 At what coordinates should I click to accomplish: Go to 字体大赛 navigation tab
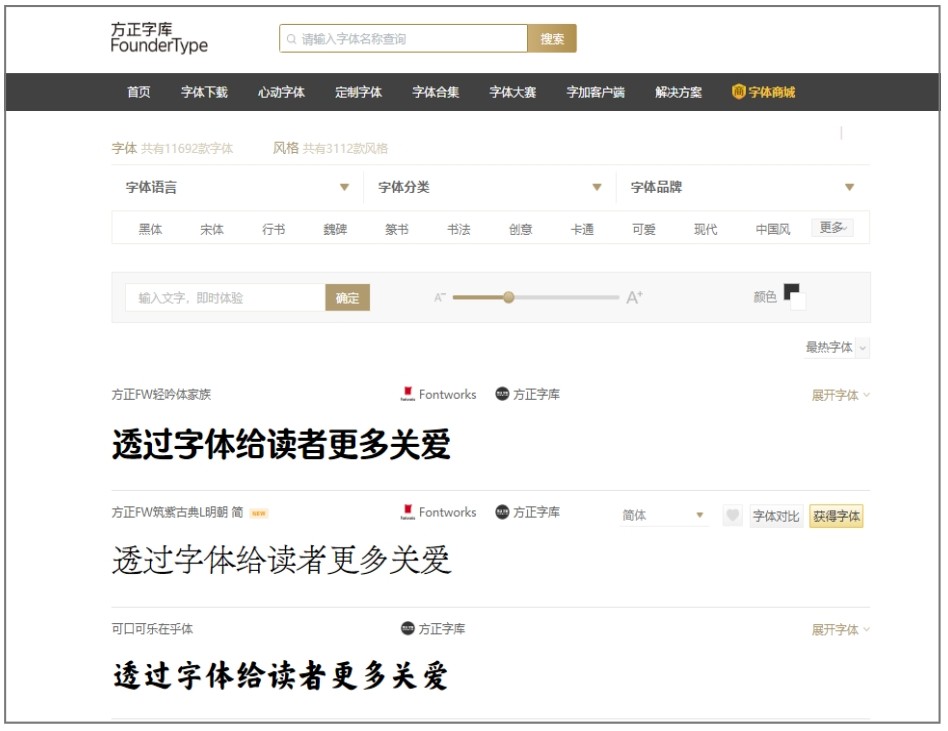coord(512,92)
